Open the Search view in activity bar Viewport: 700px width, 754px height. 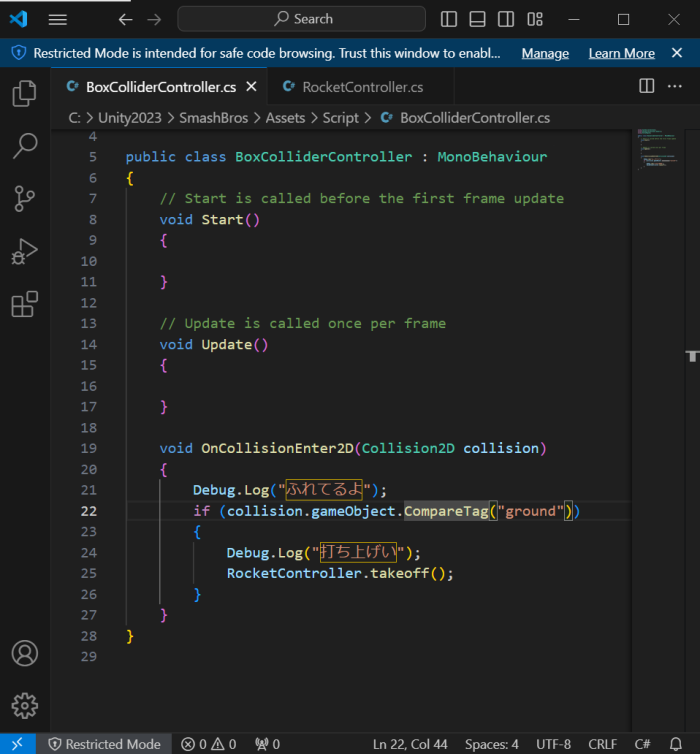point(24,147)
